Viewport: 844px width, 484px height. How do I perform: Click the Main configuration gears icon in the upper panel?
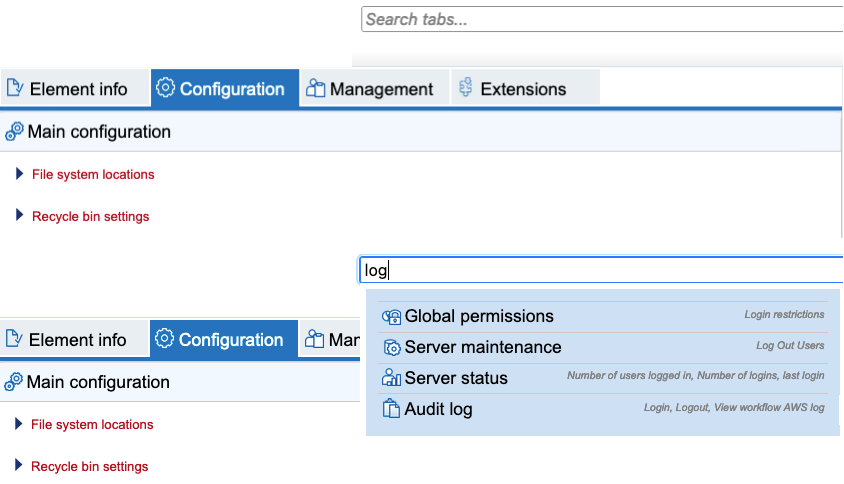coord(14,131)
